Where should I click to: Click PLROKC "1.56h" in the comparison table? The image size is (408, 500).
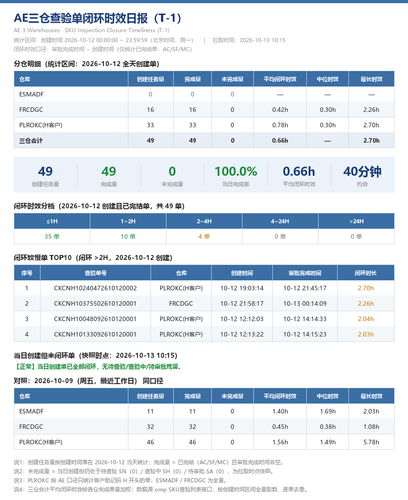click(x=280, y=442)
